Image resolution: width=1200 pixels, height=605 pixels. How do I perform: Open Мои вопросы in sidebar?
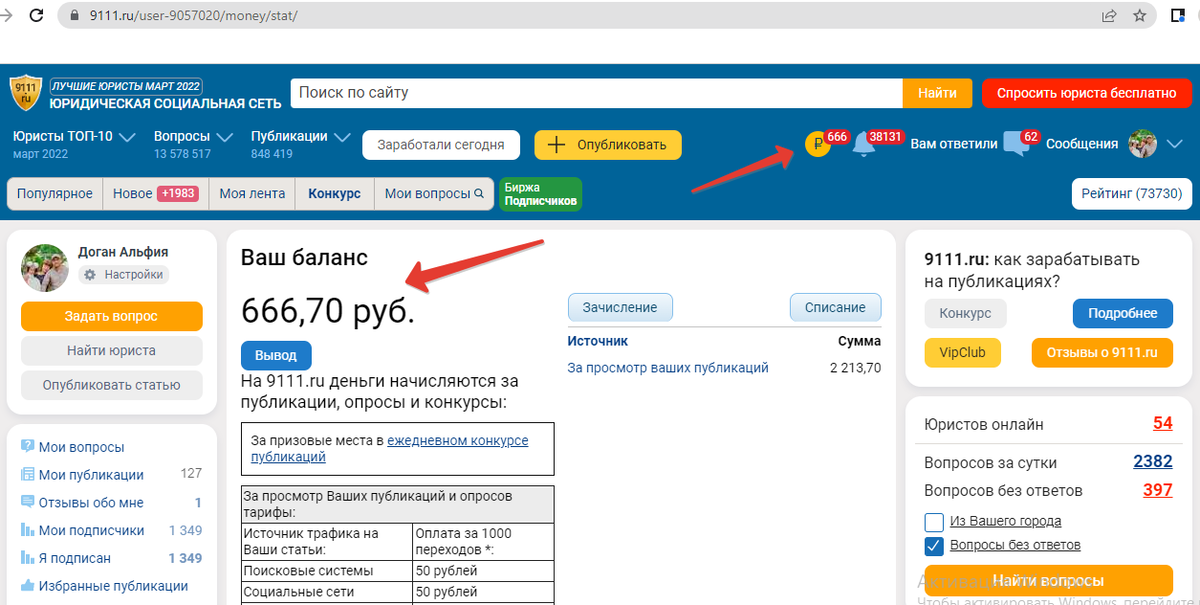(81, 447)
